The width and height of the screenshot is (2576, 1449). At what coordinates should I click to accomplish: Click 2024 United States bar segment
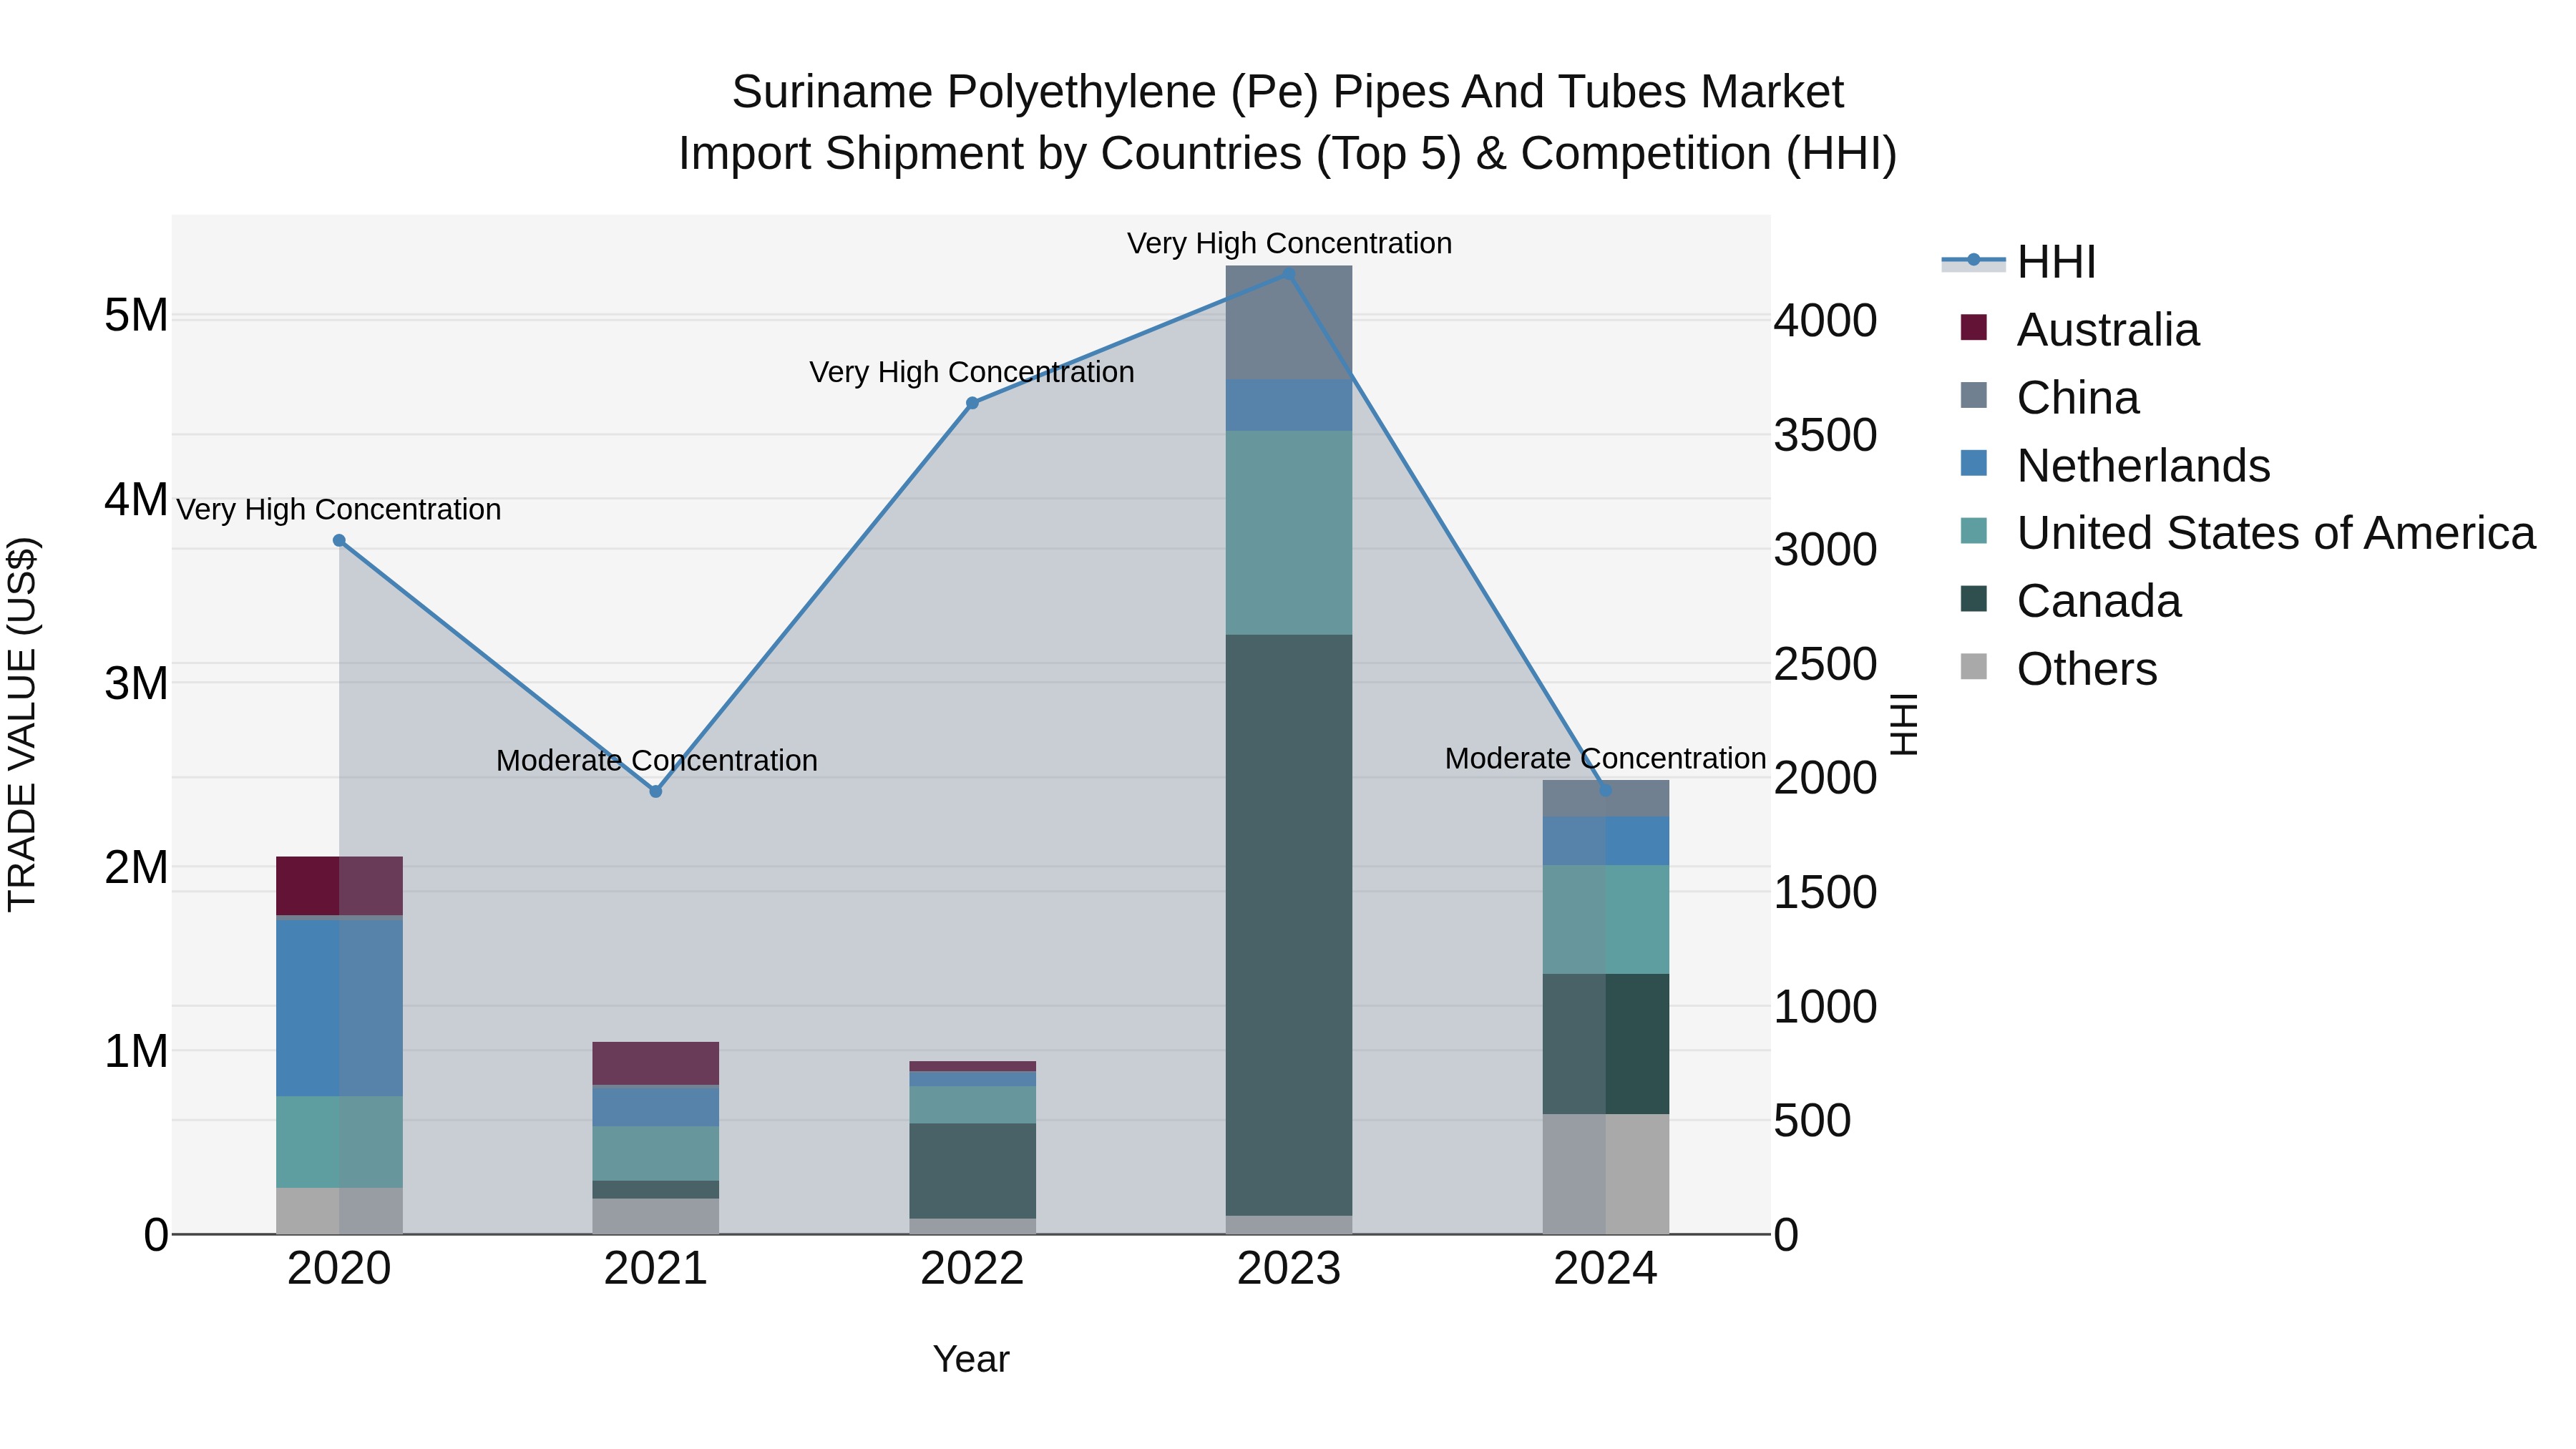click(x=1606, y=920)
